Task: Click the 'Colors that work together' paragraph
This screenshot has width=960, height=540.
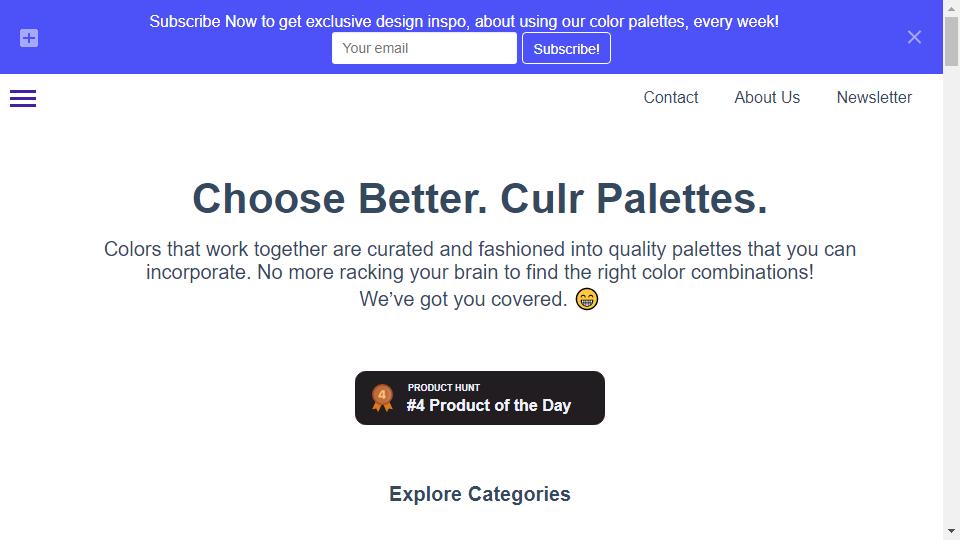Action: [x=480, y=274]
